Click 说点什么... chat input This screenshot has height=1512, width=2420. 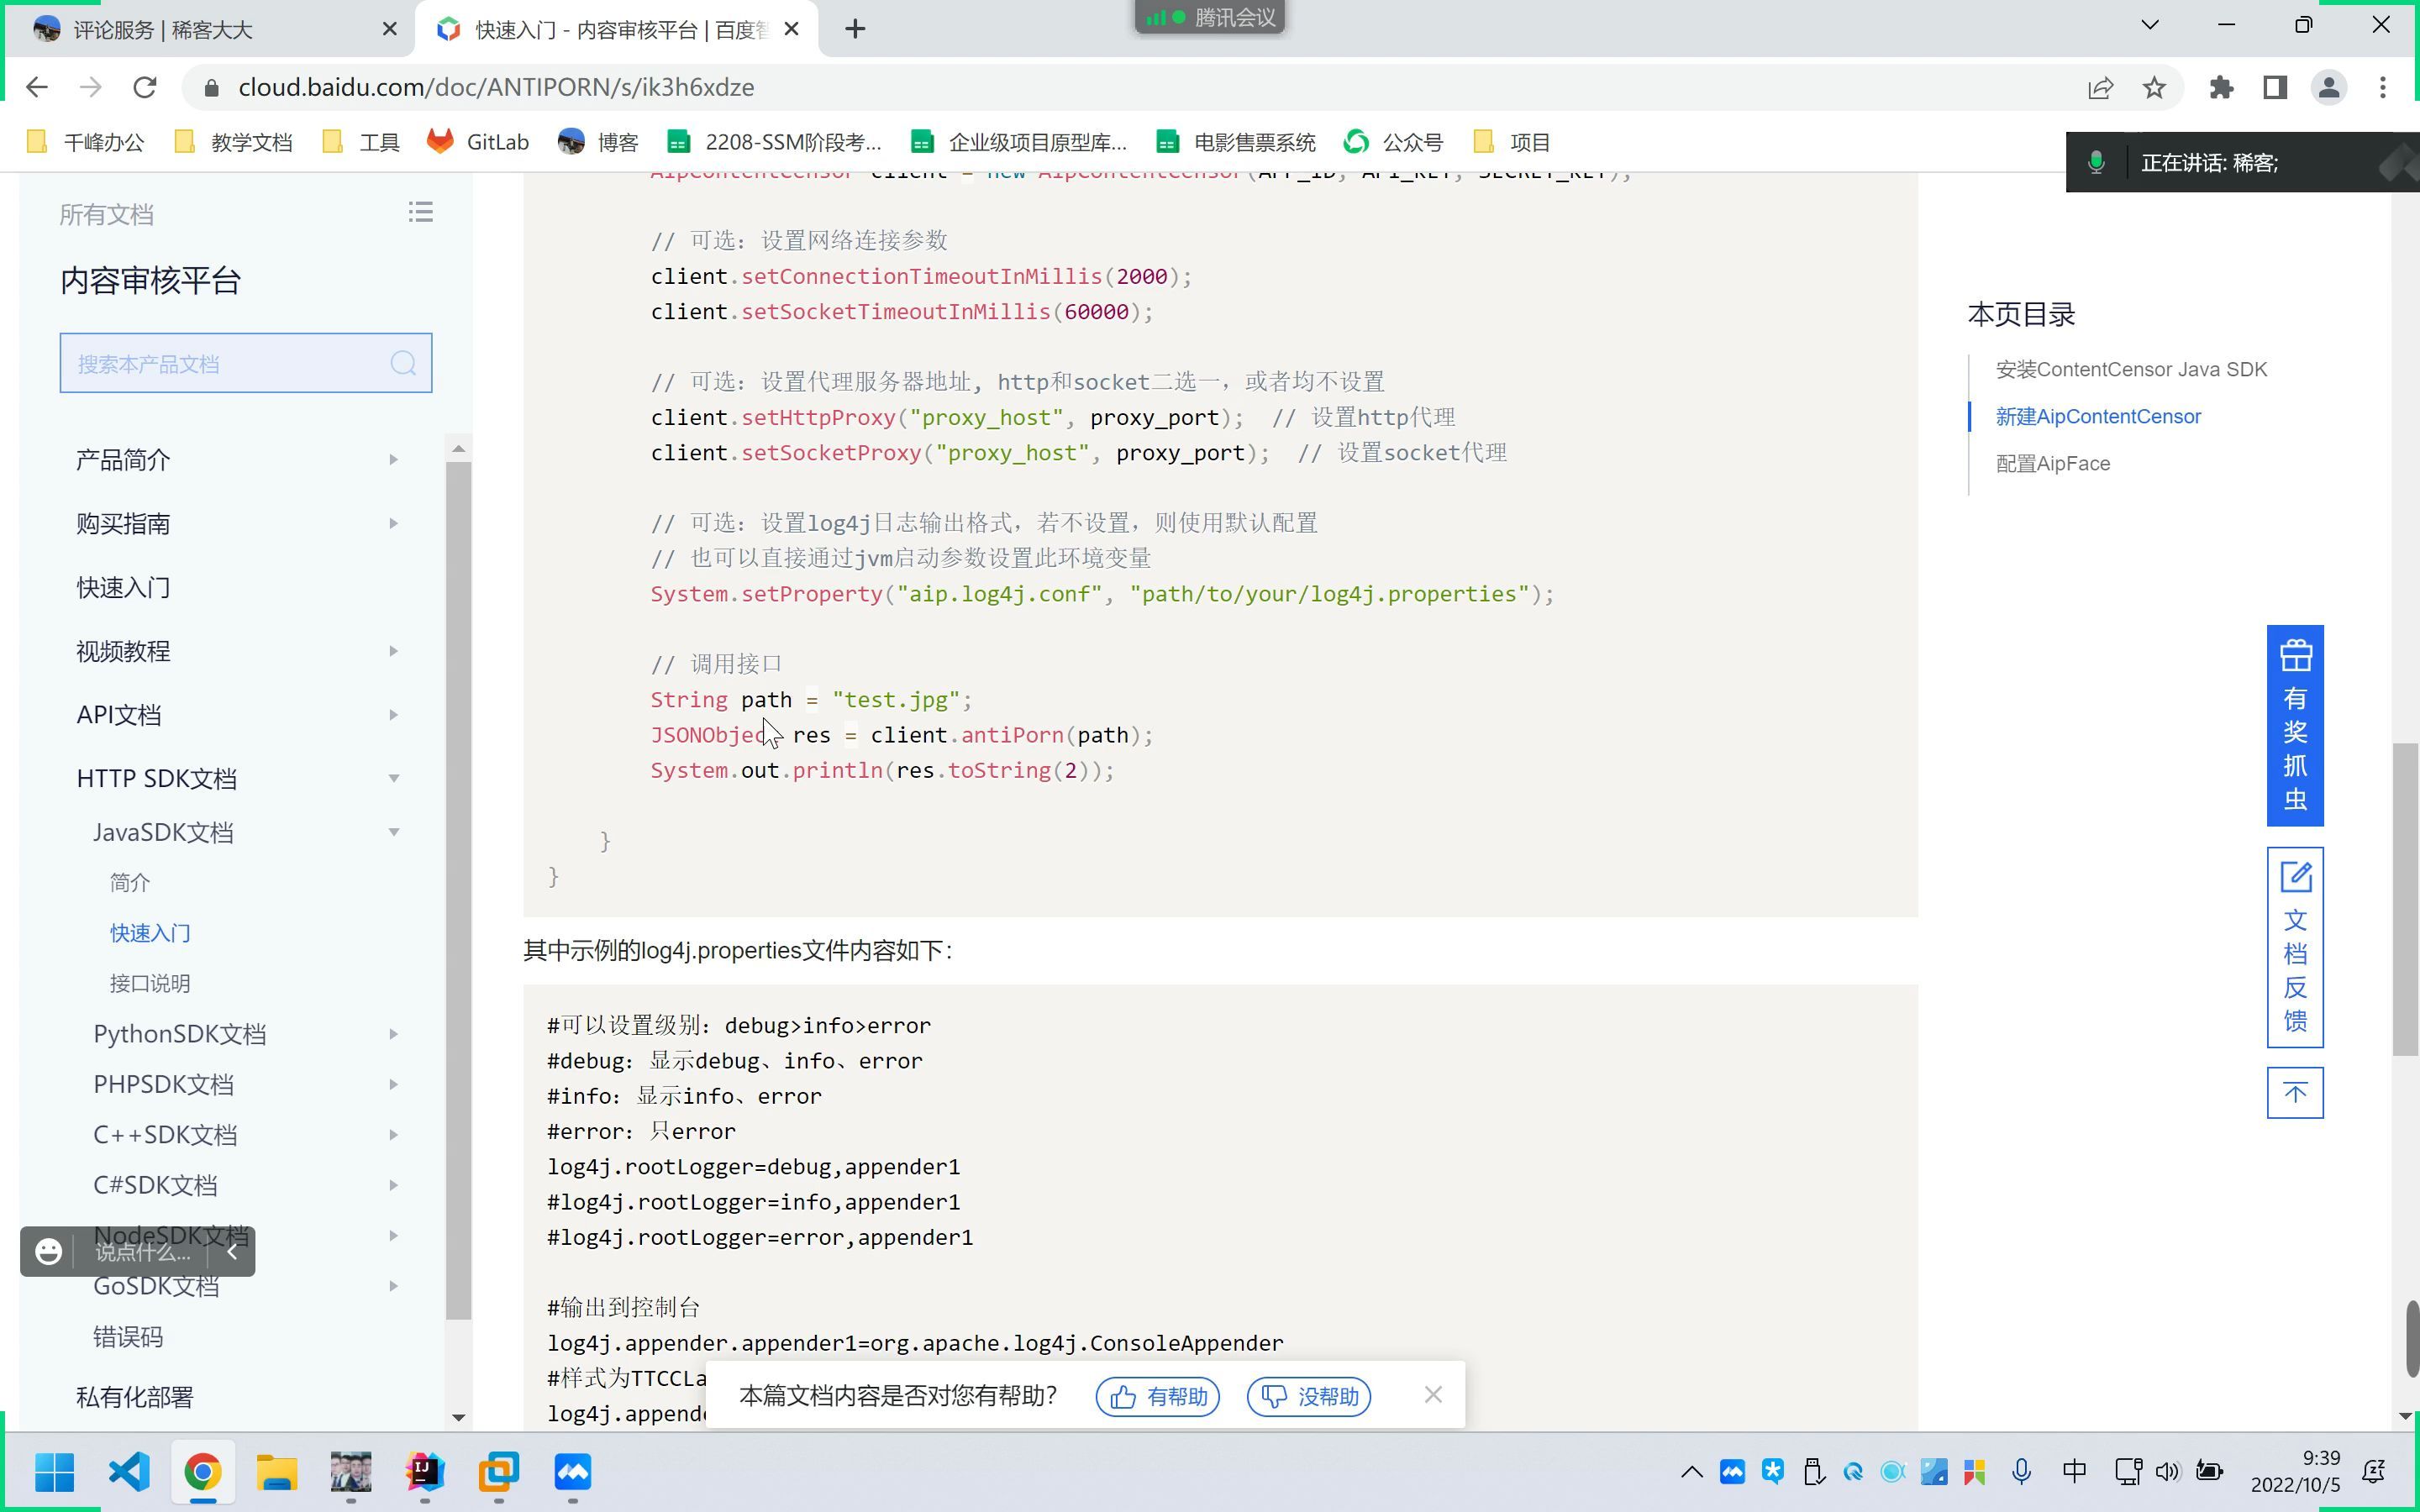[142, 1252]
